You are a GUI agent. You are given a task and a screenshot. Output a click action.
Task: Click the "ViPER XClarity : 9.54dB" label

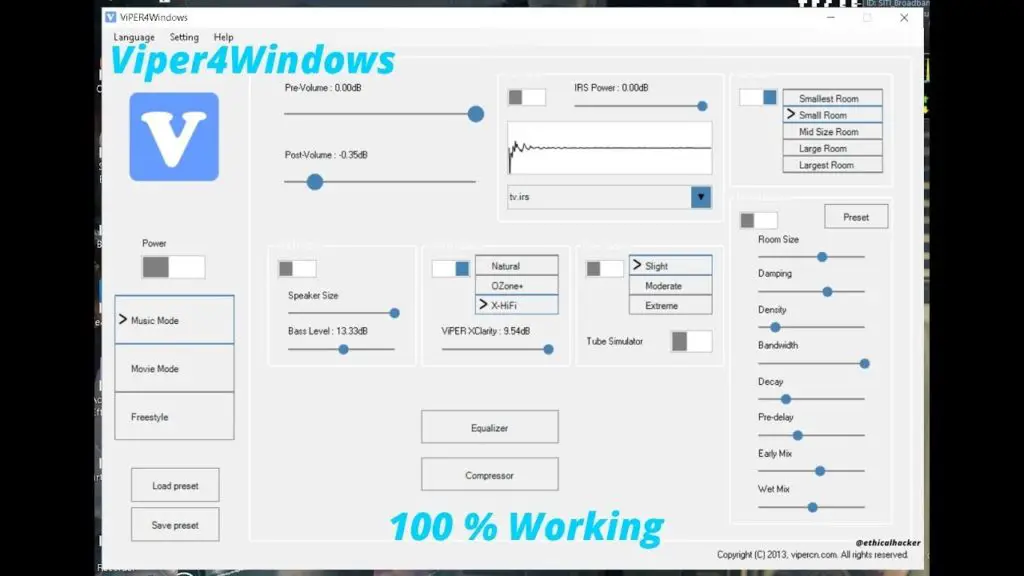pyautogui.click(x=486, y=331)
